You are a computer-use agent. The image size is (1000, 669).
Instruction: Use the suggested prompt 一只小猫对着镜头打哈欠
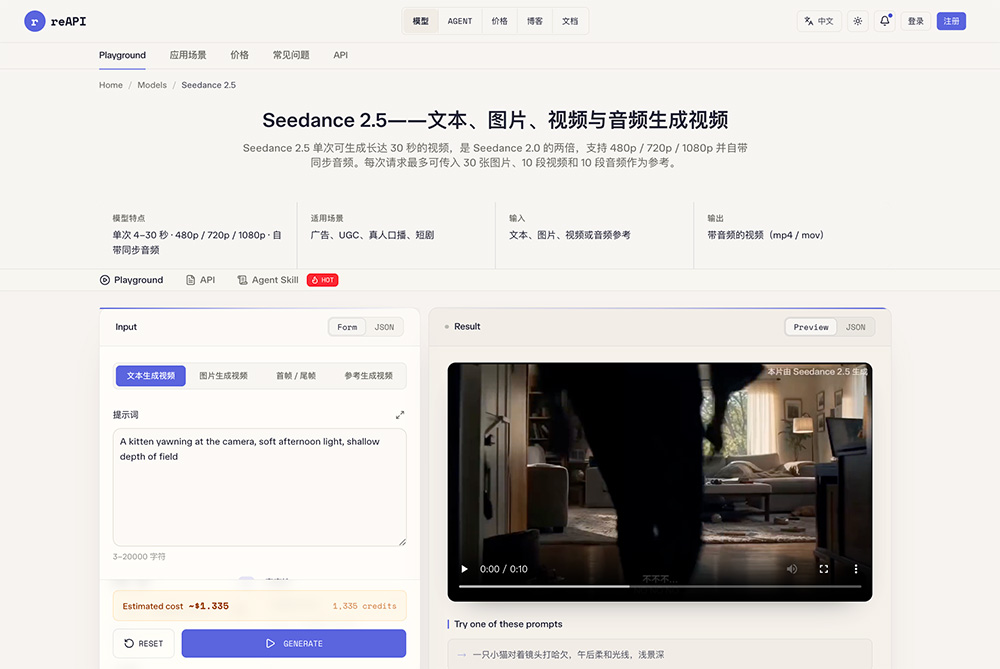660,654
